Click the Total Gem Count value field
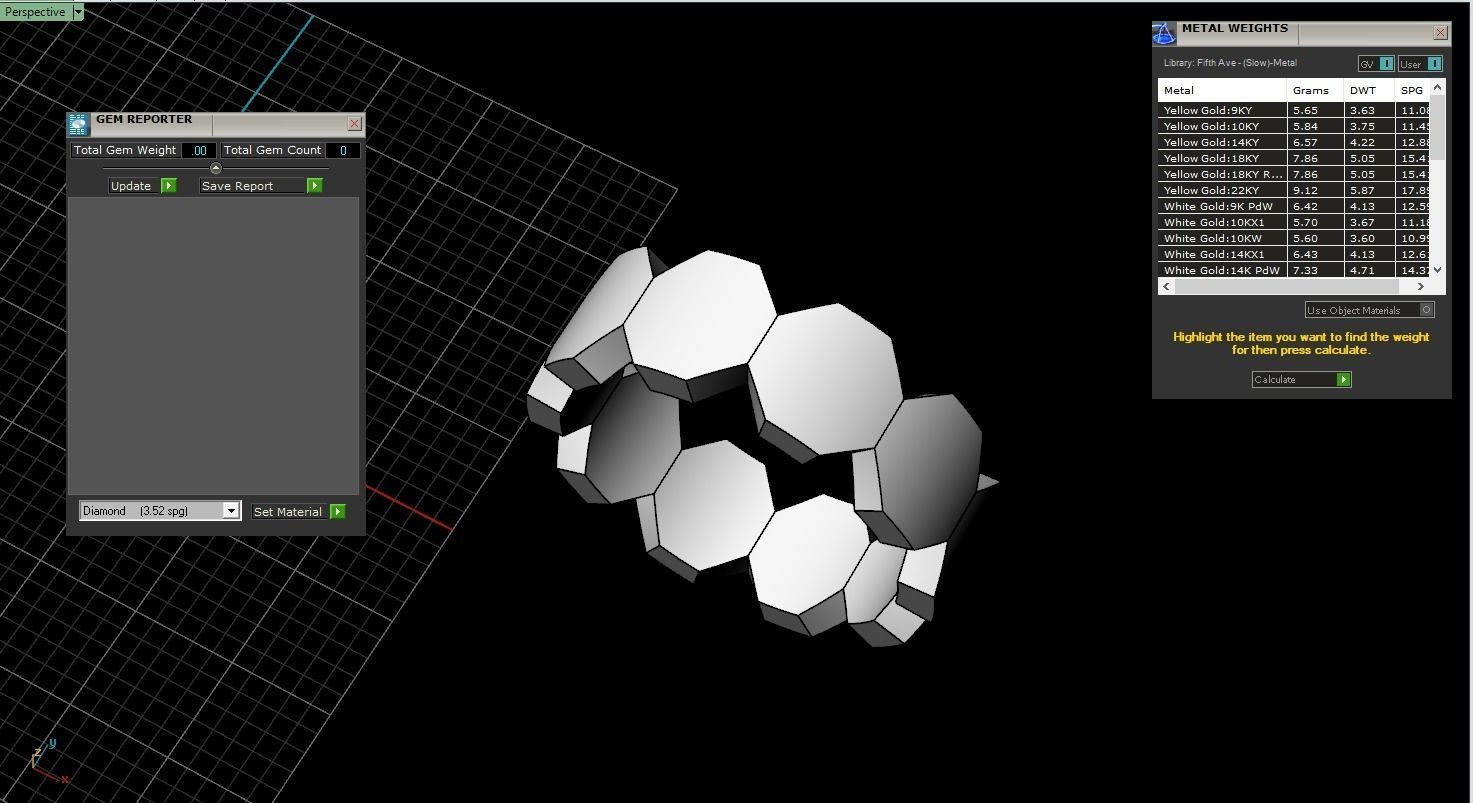Viewport: 1473px width, 803px height. 343,150
